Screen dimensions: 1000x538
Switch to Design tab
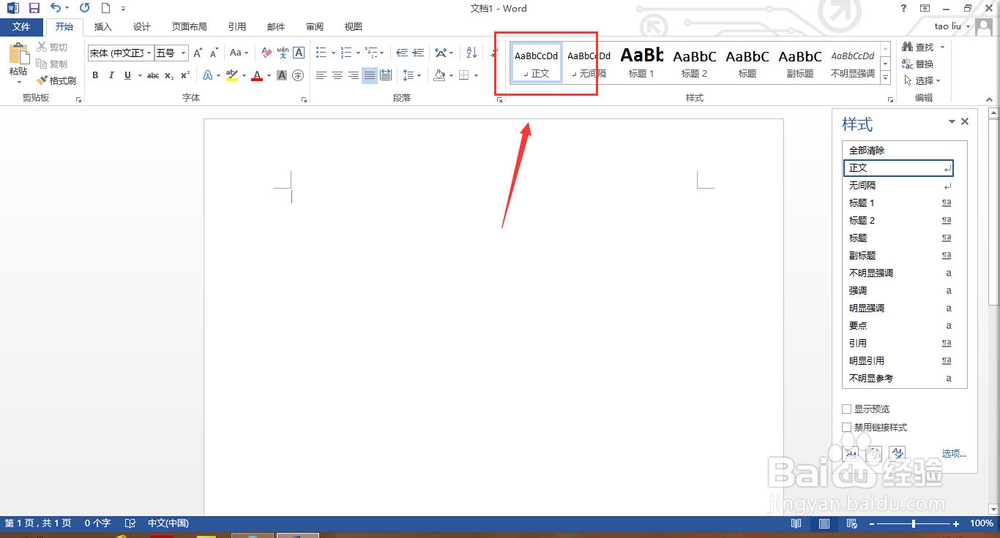pos(142,27)
